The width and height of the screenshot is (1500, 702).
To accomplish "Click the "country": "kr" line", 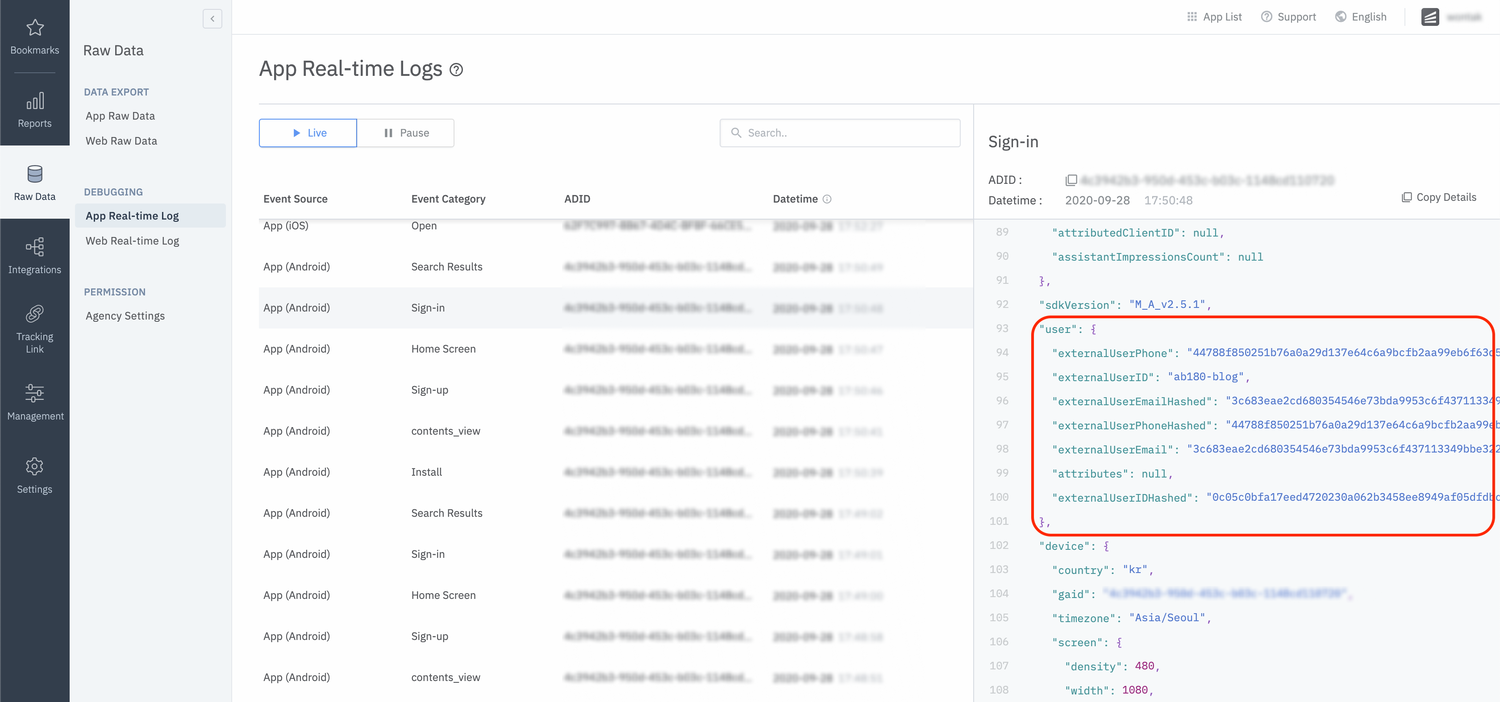I will point(1103,570).
